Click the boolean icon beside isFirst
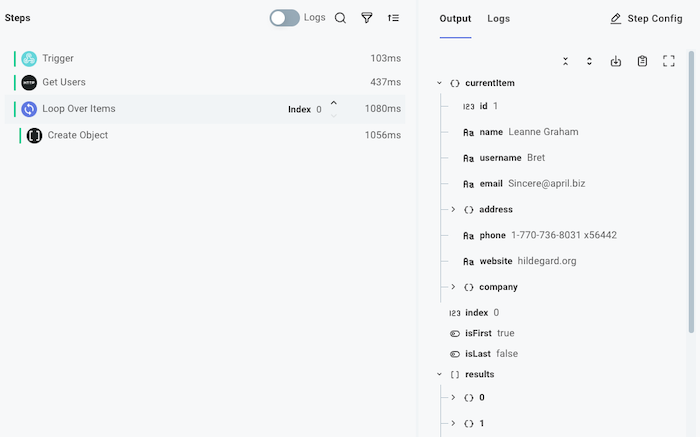The height and width of the screenshot is (437, 700). pyautogui.click(x=454, y=334)
